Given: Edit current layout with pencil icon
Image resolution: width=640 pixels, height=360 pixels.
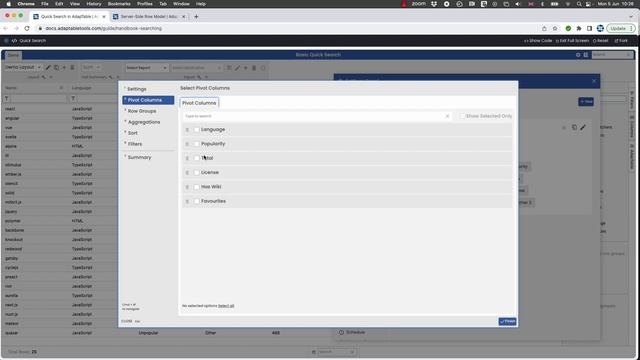Looking at the screenshot, I should (x=48, y=67).
